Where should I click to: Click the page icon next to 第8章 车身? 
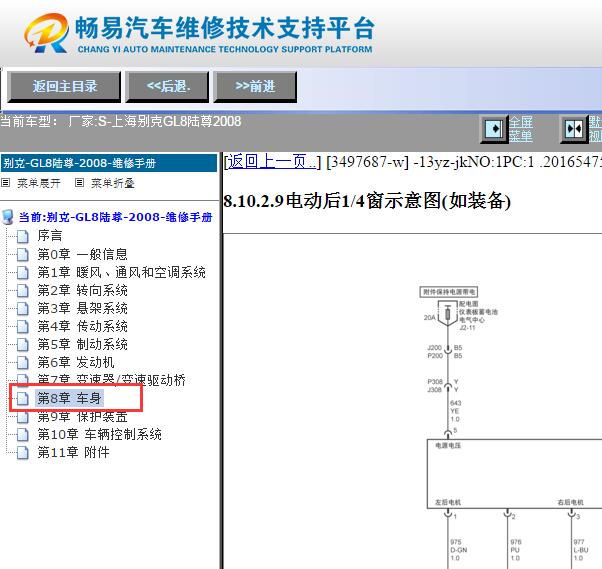point(23,399)
